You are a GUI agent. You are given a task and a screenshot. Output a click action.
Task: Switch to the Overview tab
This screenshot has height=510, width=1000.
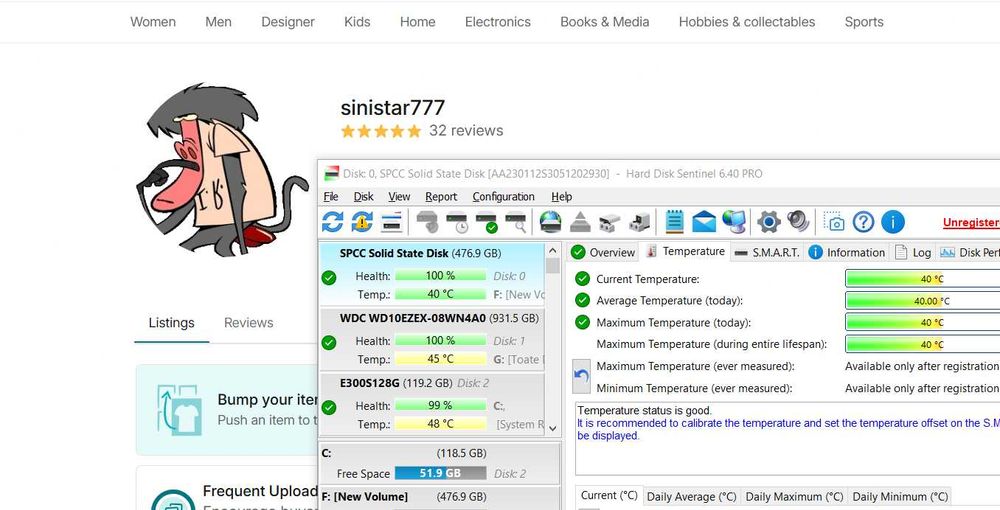[603, 252]
